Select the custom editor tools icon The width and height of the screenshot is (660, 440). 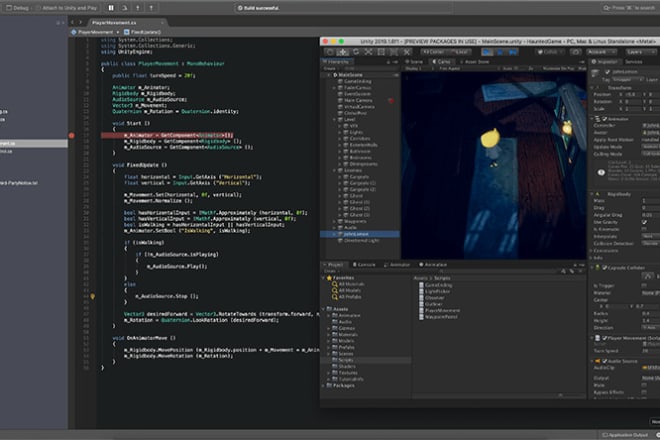point(407,52)
